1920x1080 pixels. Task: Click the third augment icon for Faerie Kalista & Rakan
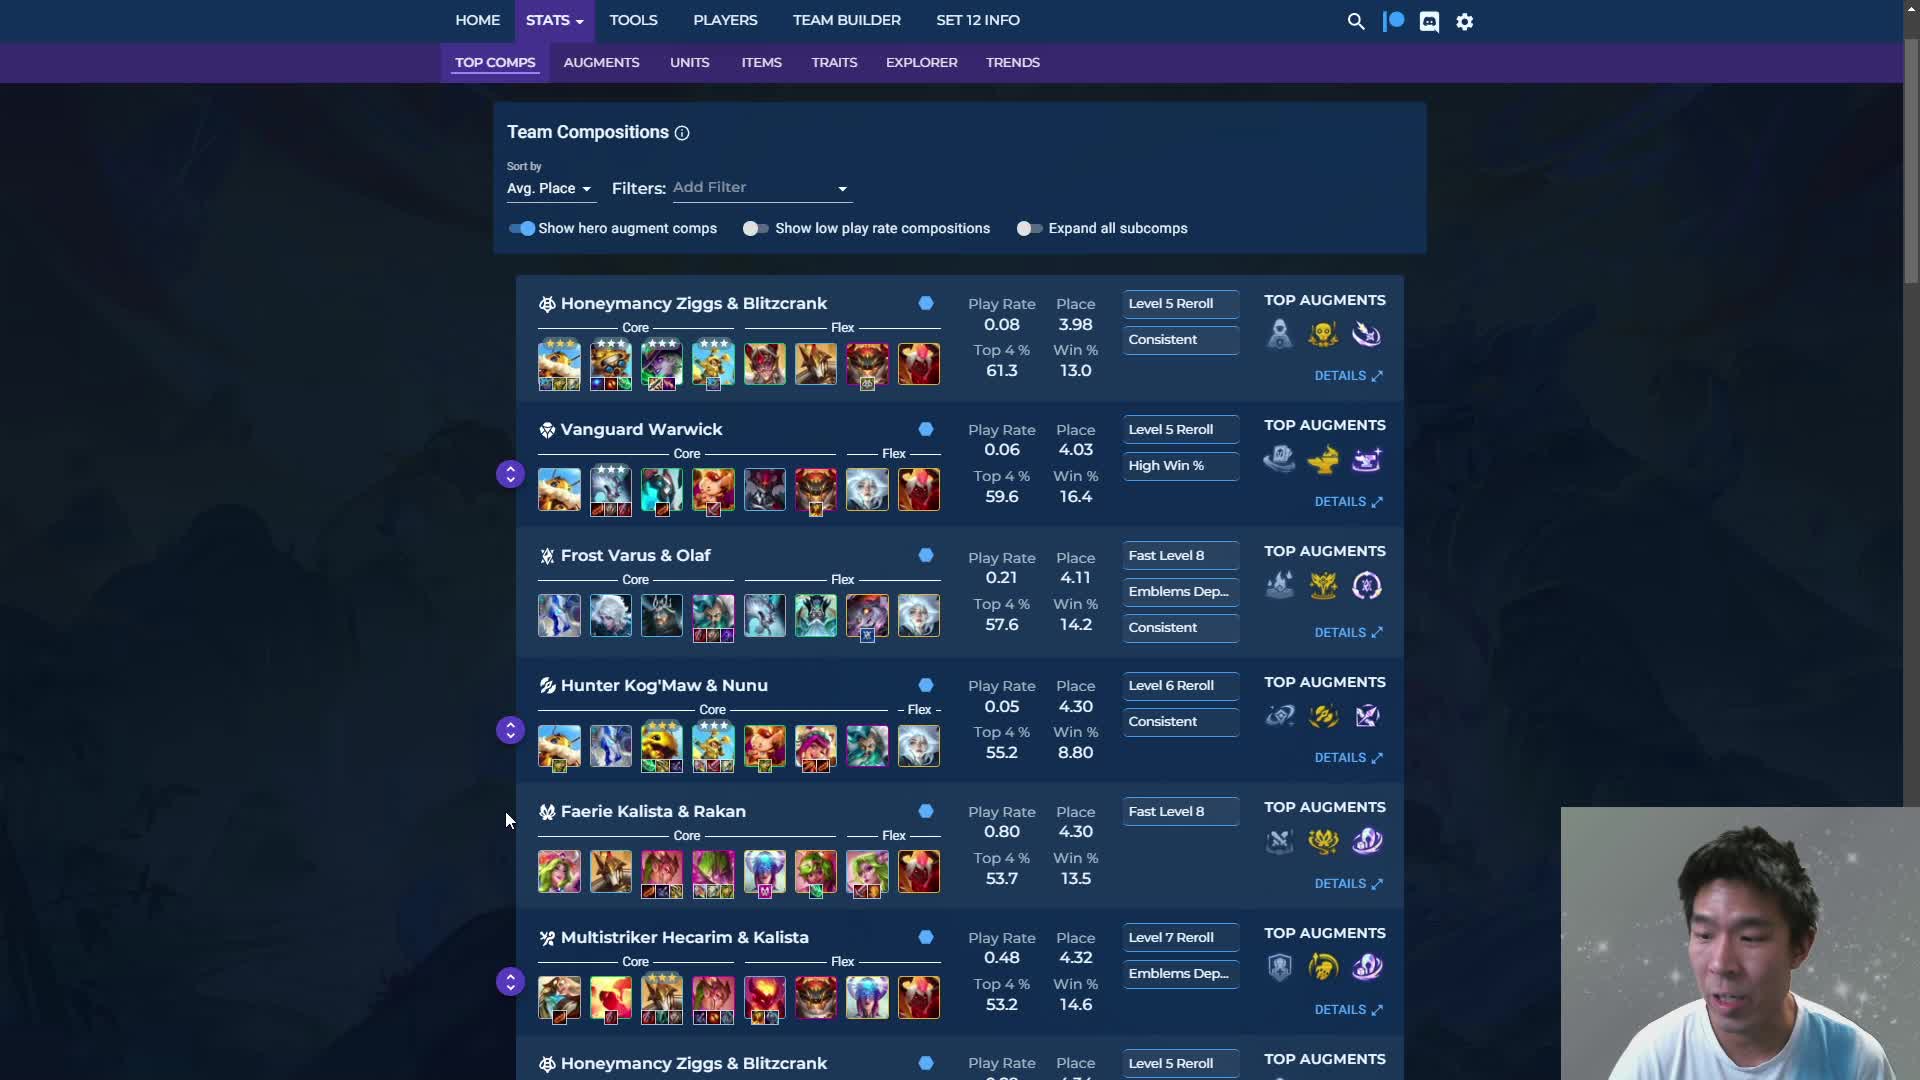click(x=1367, y=841)
